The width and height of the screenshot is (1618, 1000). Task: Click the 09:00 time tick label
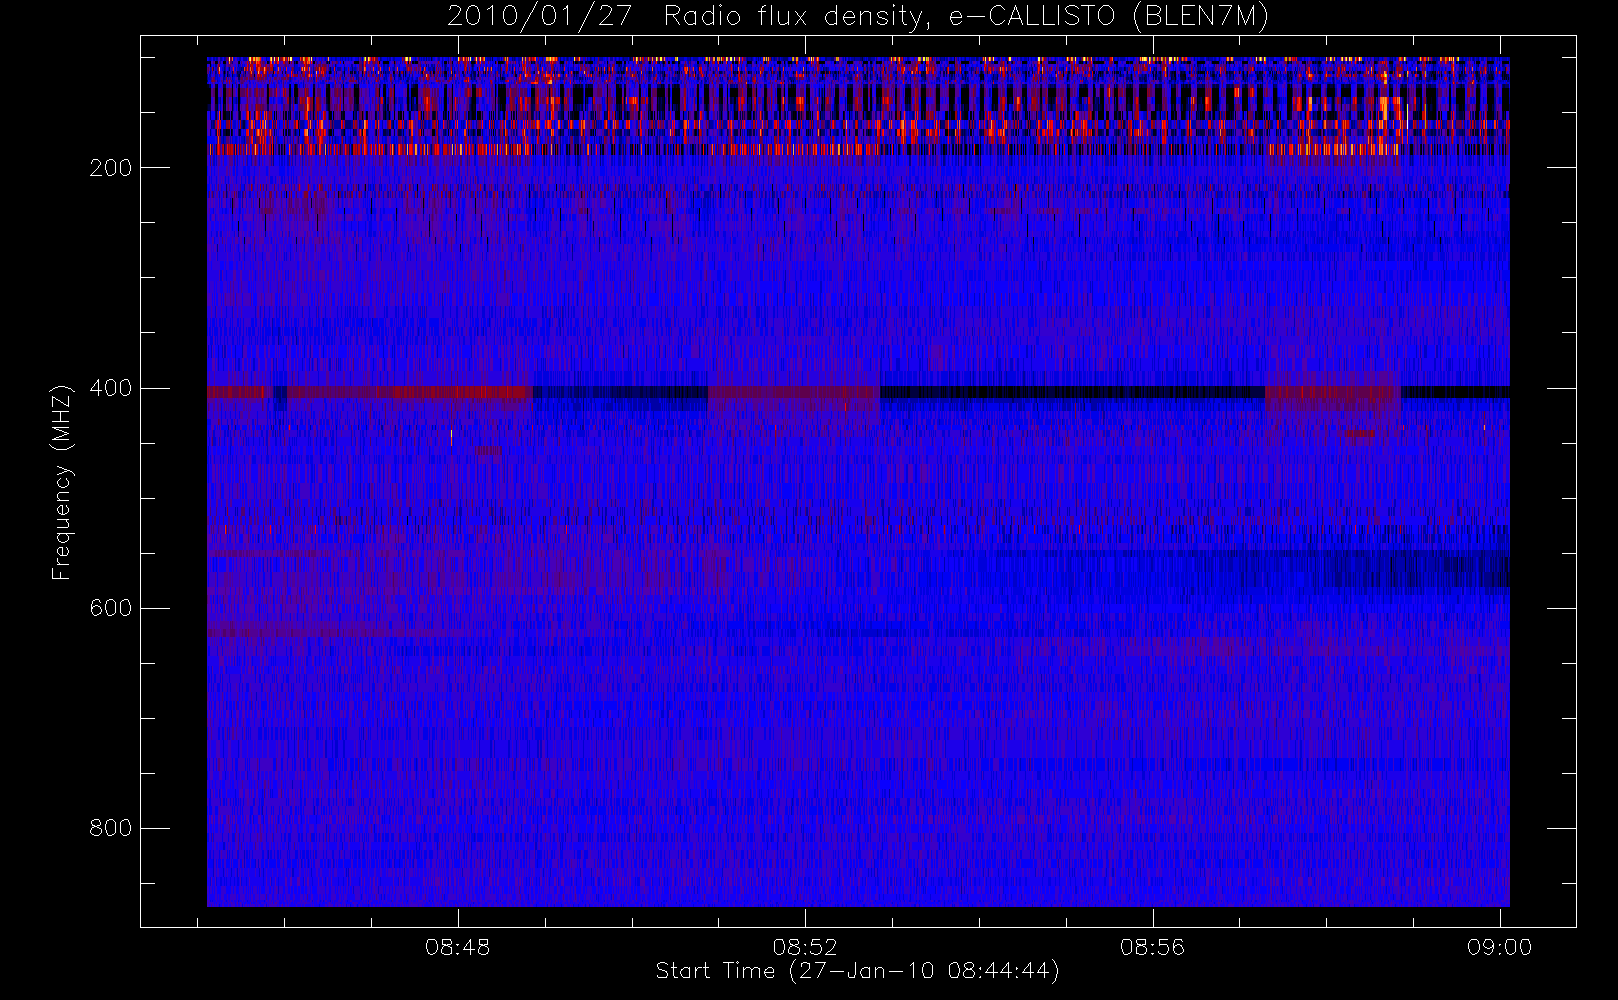pos(1499,947)
